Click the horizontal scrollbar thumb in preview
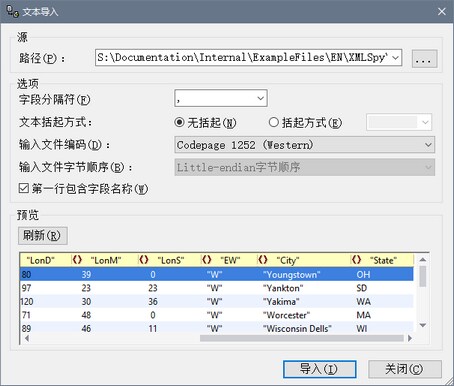The height and width of the screenshot is (386, 454). (x=302, y=338)
